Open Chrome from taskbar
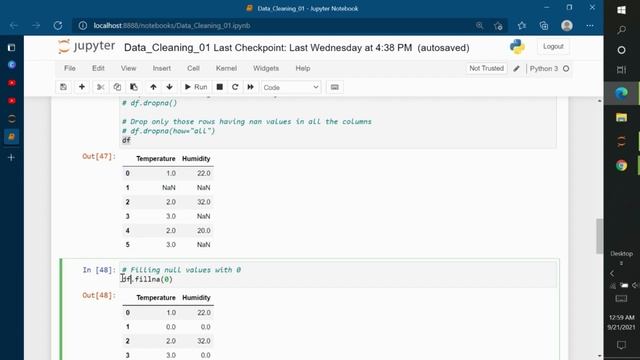This screenshot has height=360, width=640. [x=622, y=165]
